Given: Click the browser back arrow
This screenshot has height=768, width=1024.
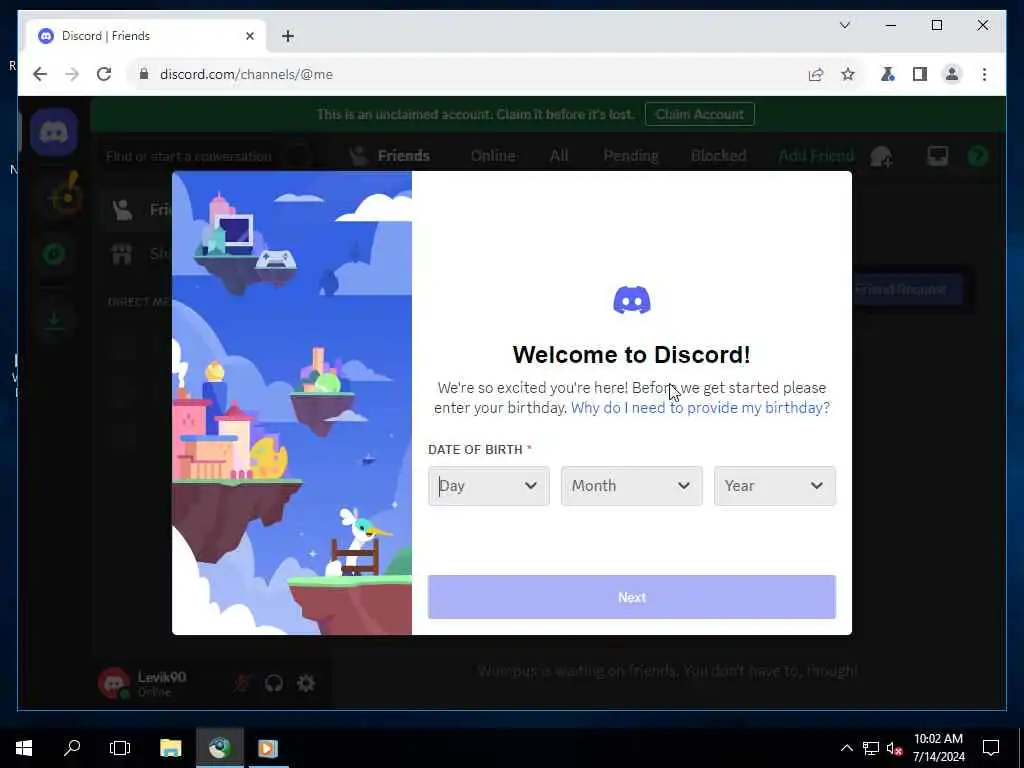Looking at the screenshot, I should [40, 74].
